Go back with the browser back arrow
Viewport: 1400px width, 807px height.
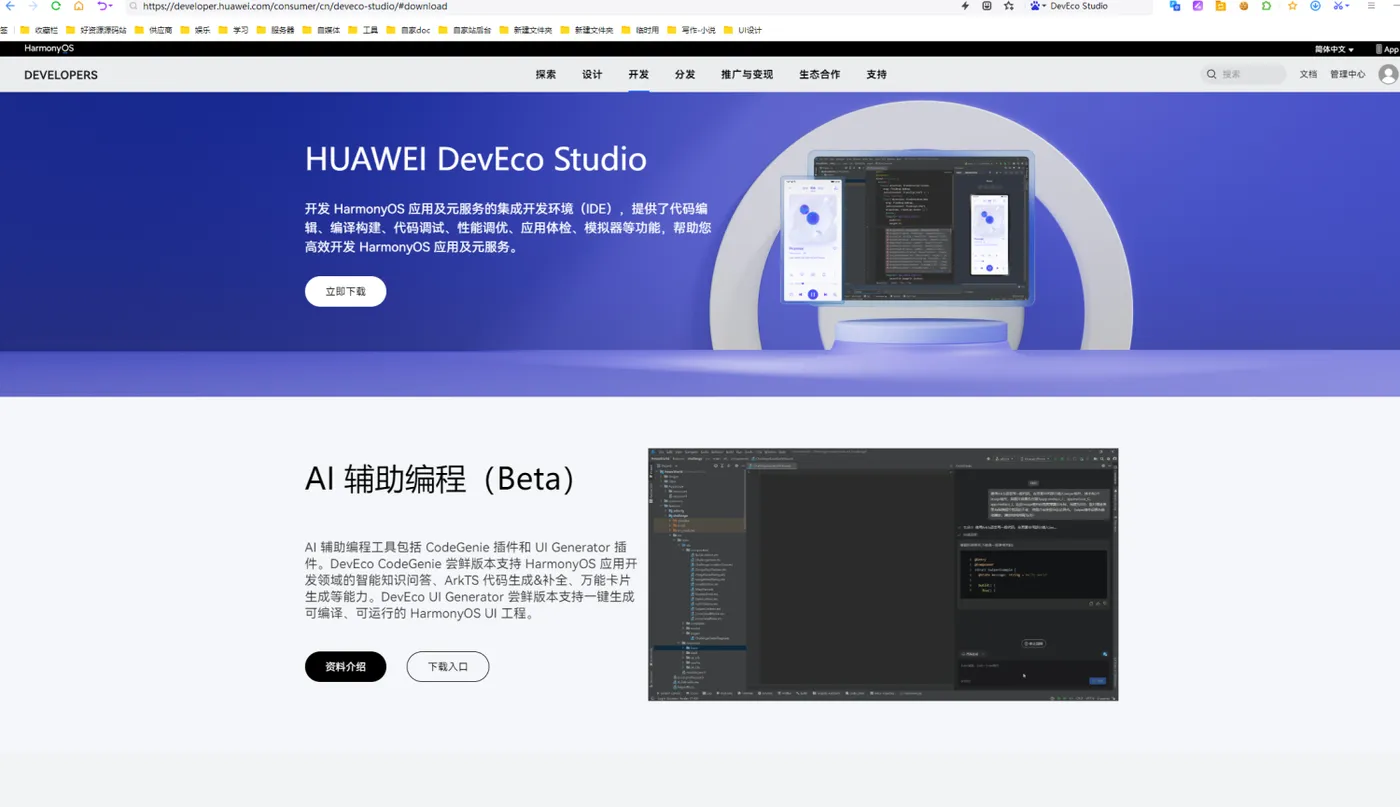[11, 6]
